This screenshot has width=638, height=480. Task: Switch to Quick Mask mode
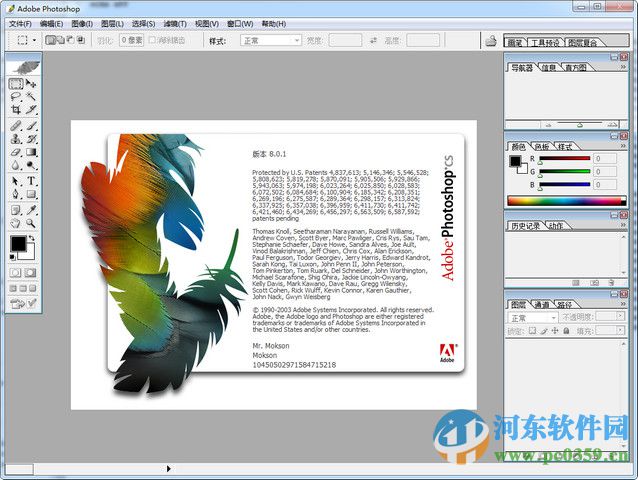(x=31, y=273)
